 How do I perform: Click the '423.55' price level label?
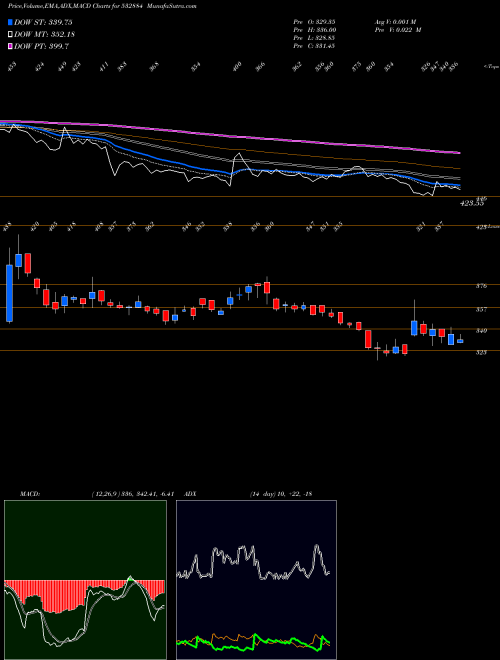tap(472, 203)
